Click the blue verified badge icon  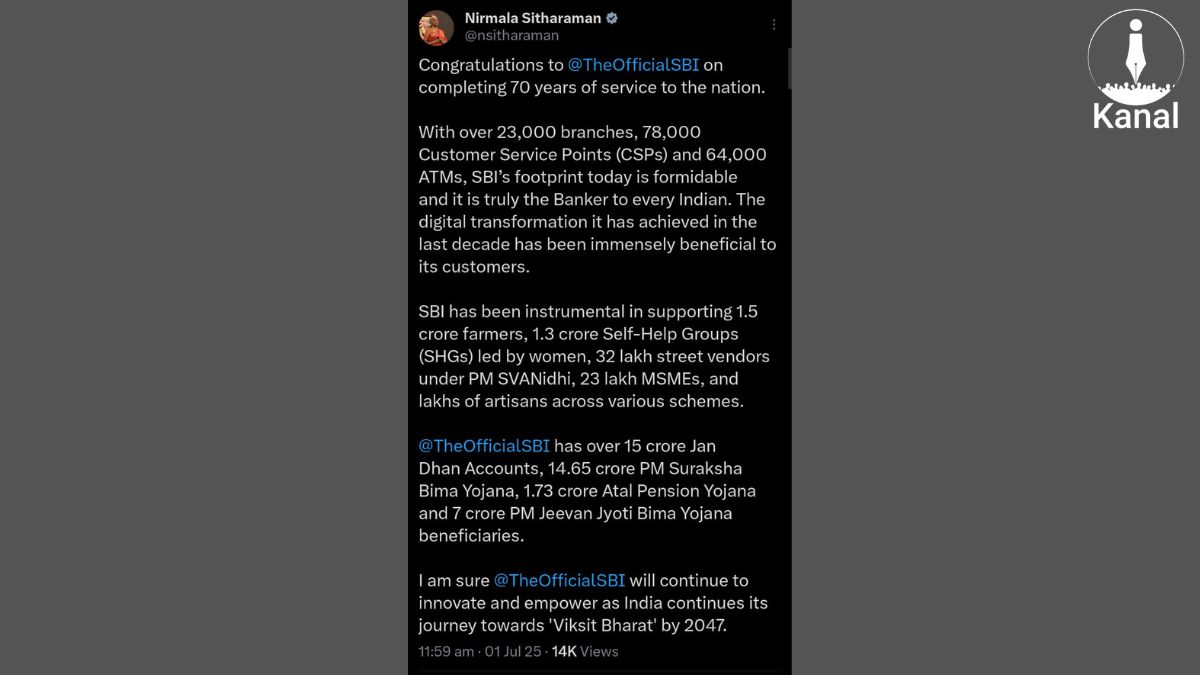coord(612,18)
